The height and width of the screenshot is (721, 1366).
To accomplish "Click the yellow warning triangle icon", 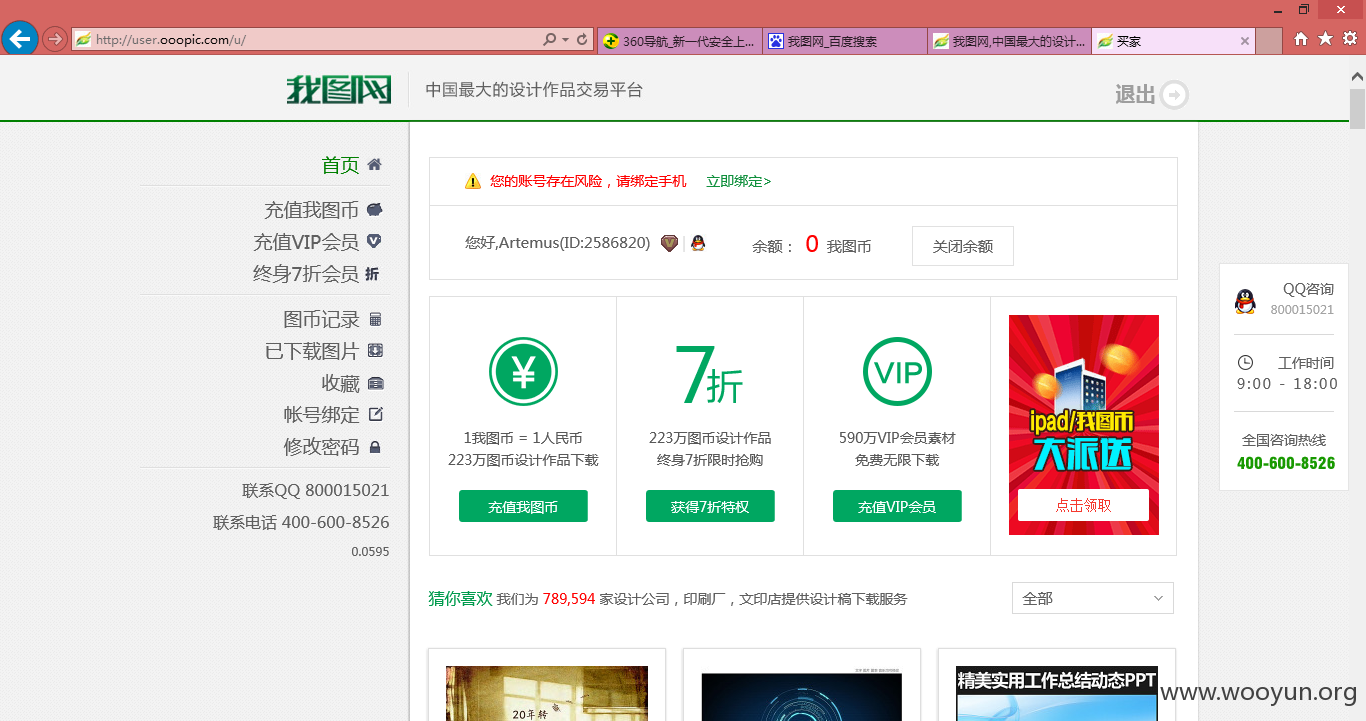I will pyautogui.click(x=473, y=182).
